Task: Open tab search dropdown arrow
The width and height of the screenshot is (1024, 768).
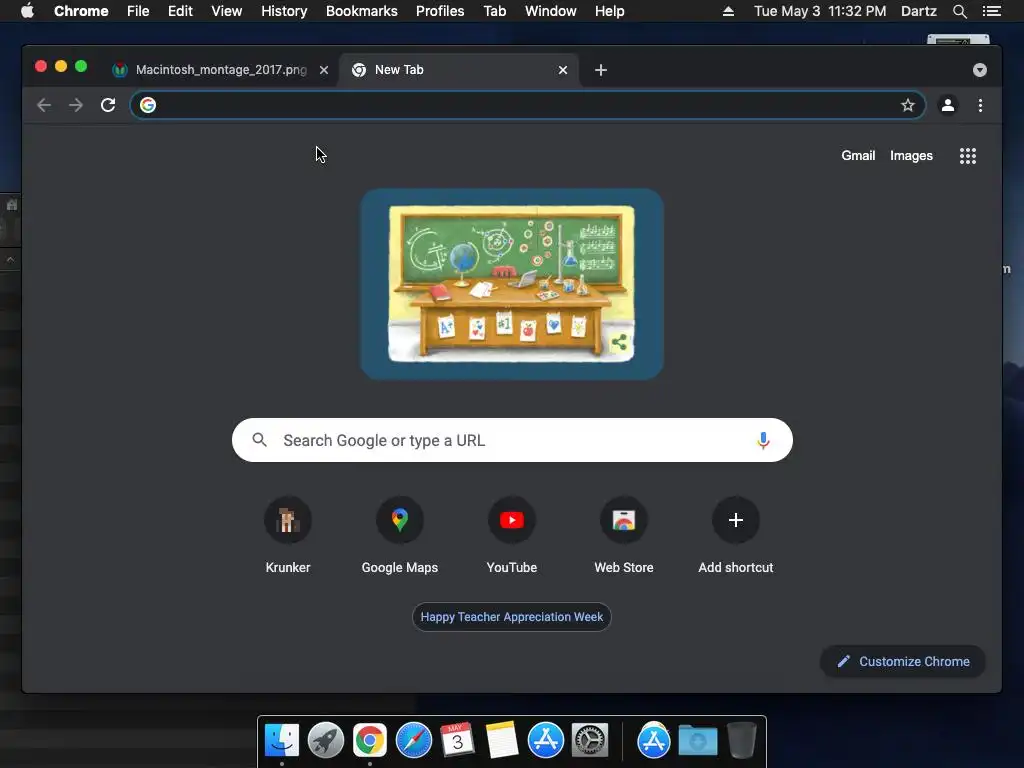Action: tap(980, 70)
